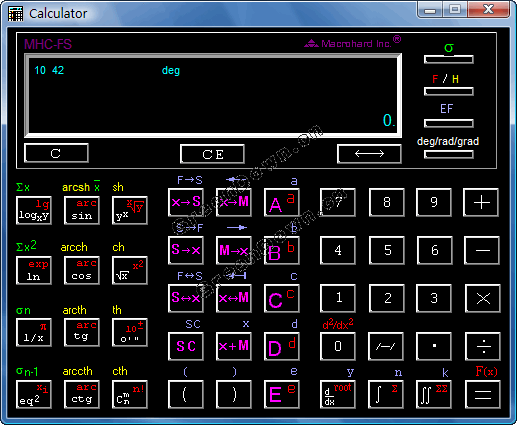
Task: Click the arc sin key
Action: tap(82, 210)
